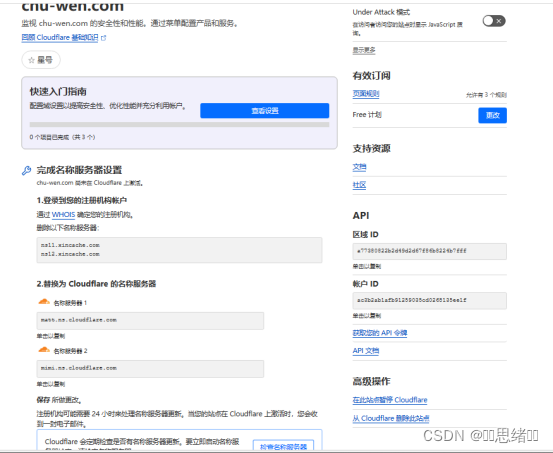This screenshot has width=553, height=453.
Task: Star this site with the star button
Action: pos(41,60)
